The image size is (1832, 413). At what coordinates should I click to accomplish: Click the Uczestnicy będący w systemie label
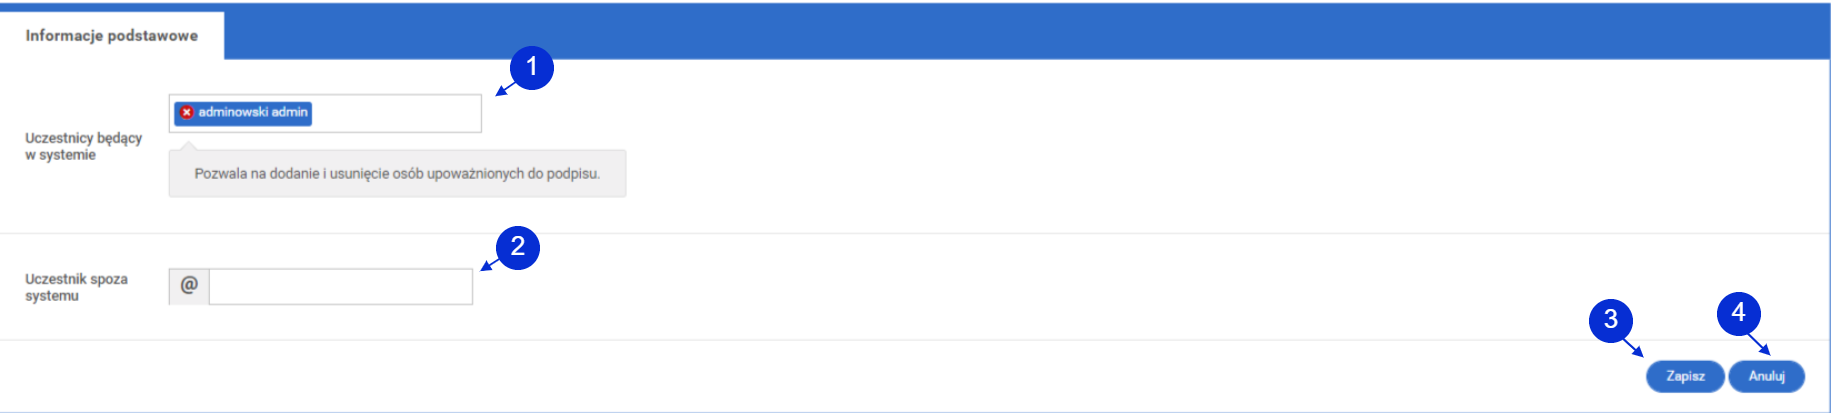84,146
